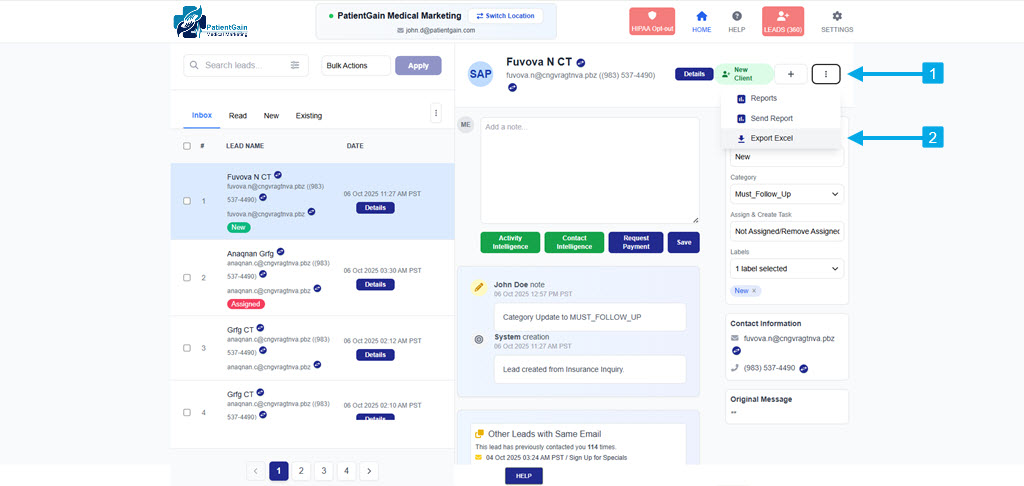Go to the next page arrow
This screenshot has width=1024, height=486.
[x=369, y=470]
